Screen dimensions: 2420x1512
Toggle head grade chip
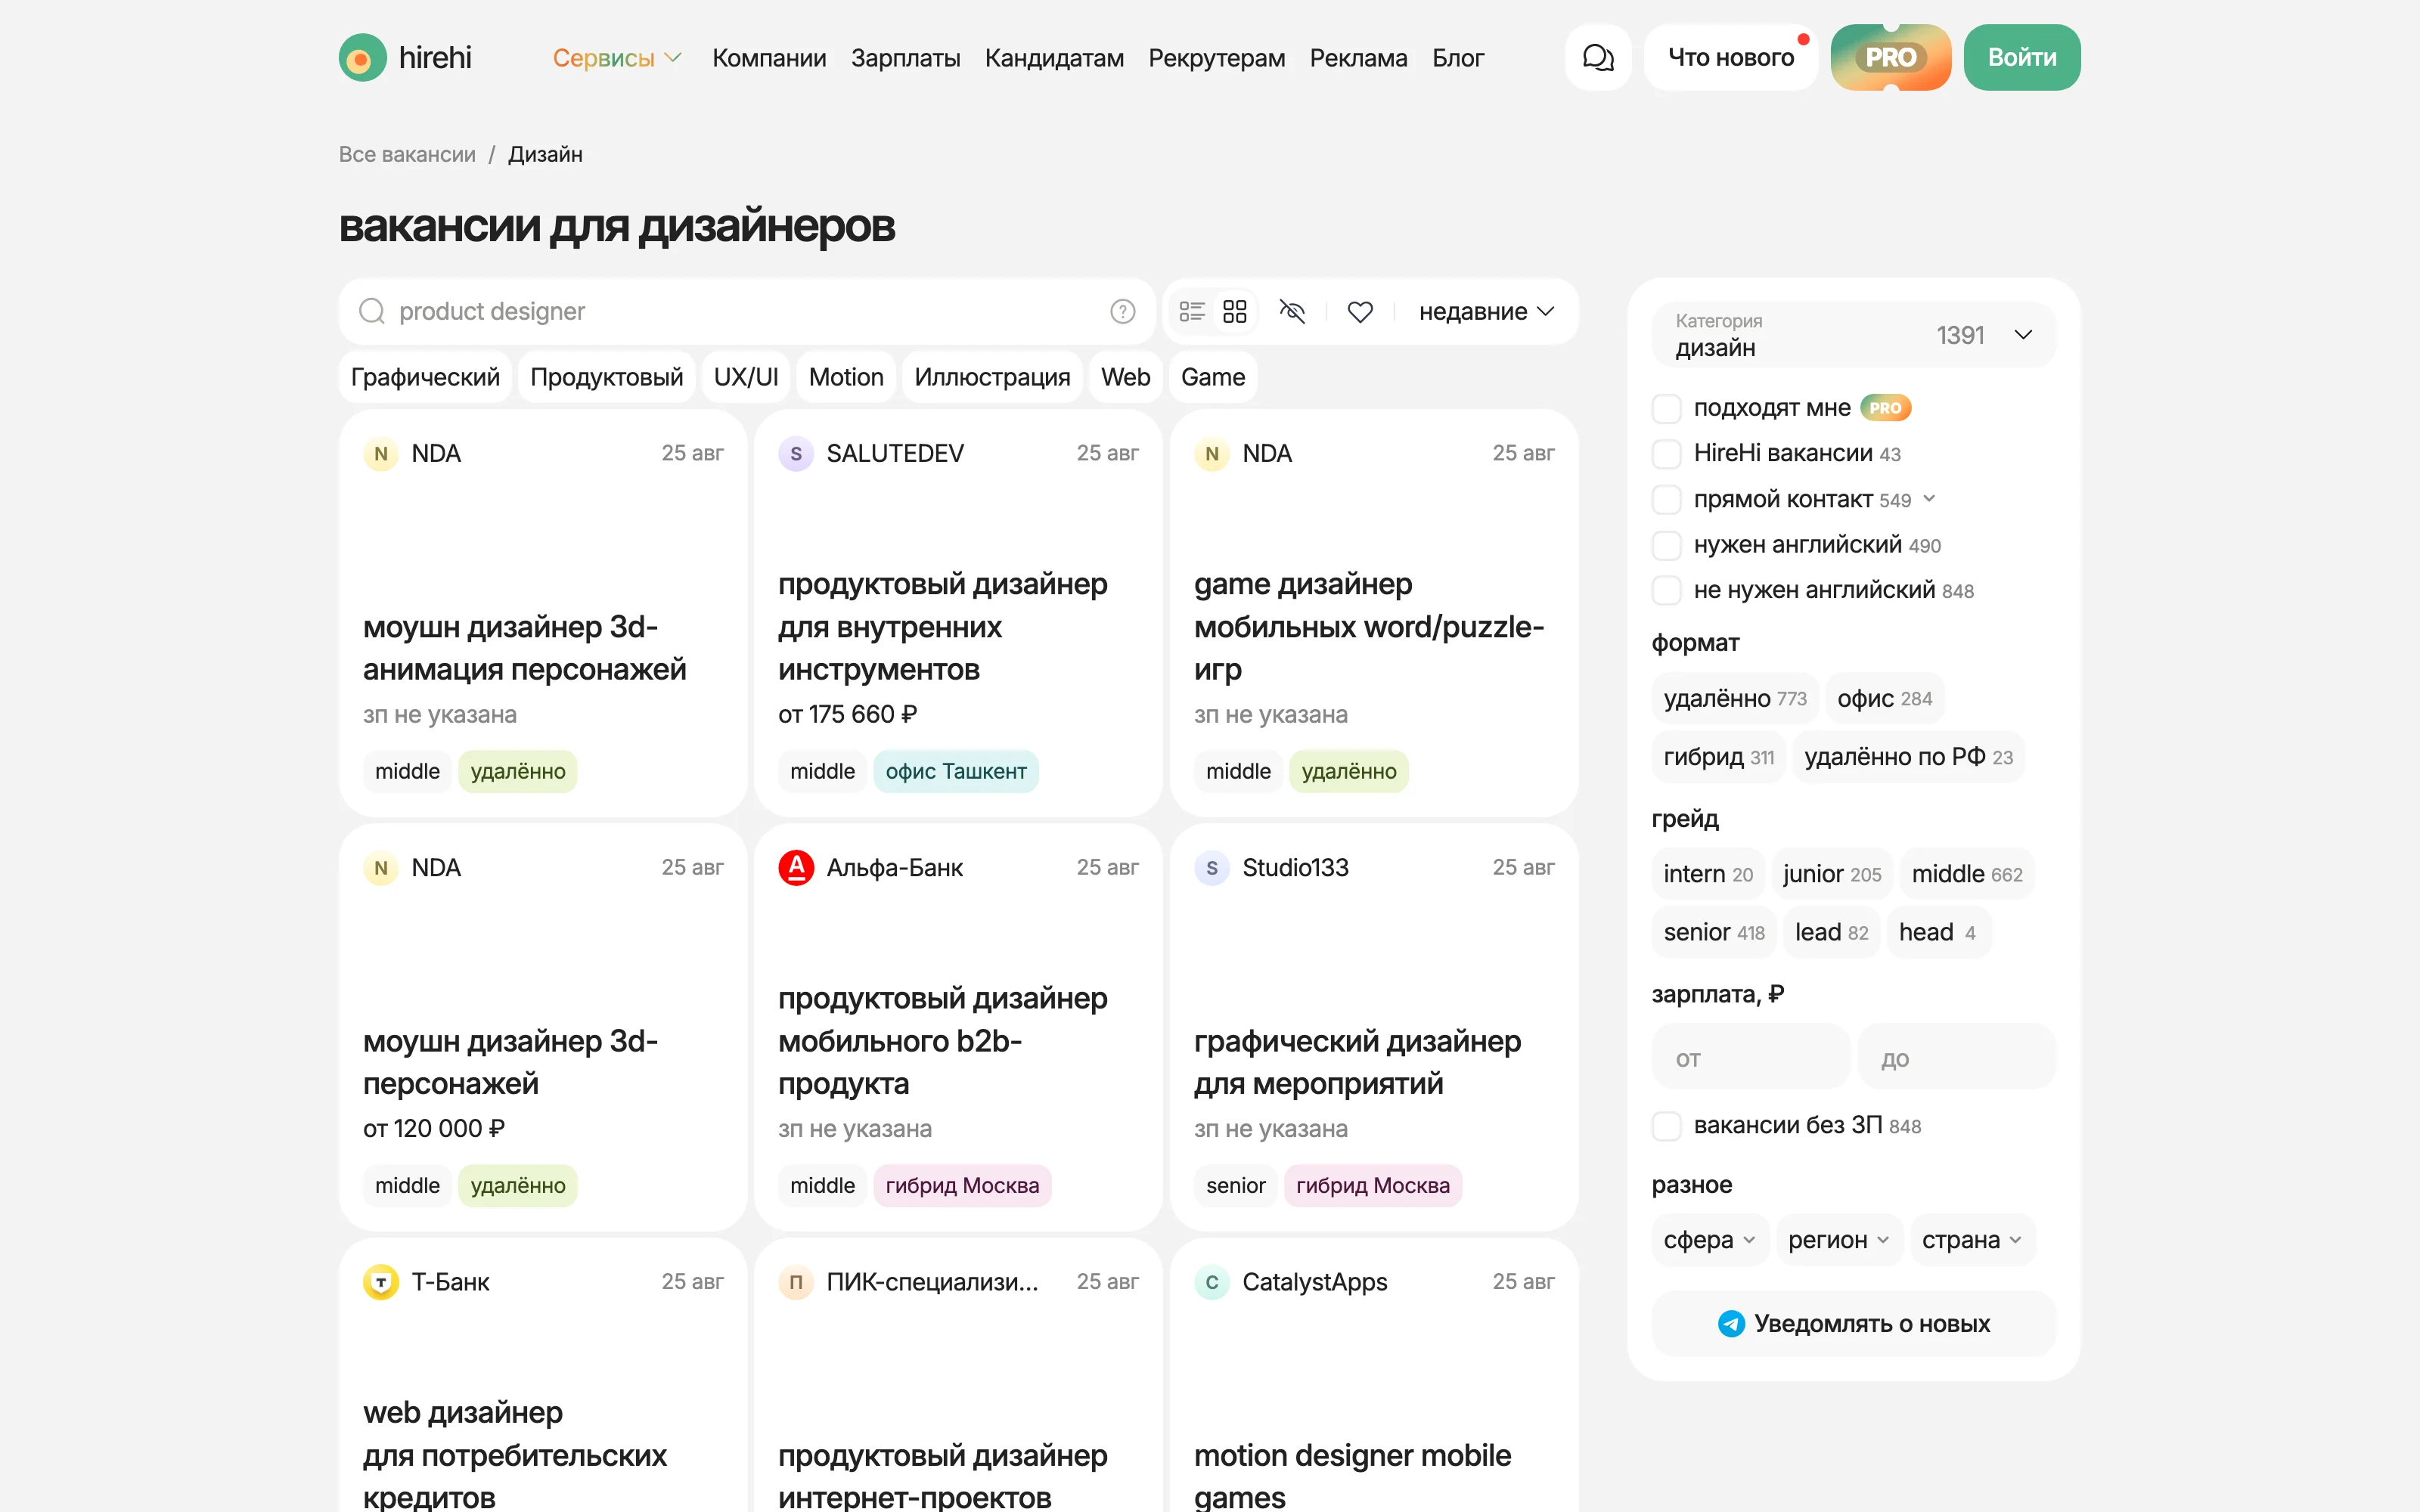click(x=1938, y=932)
